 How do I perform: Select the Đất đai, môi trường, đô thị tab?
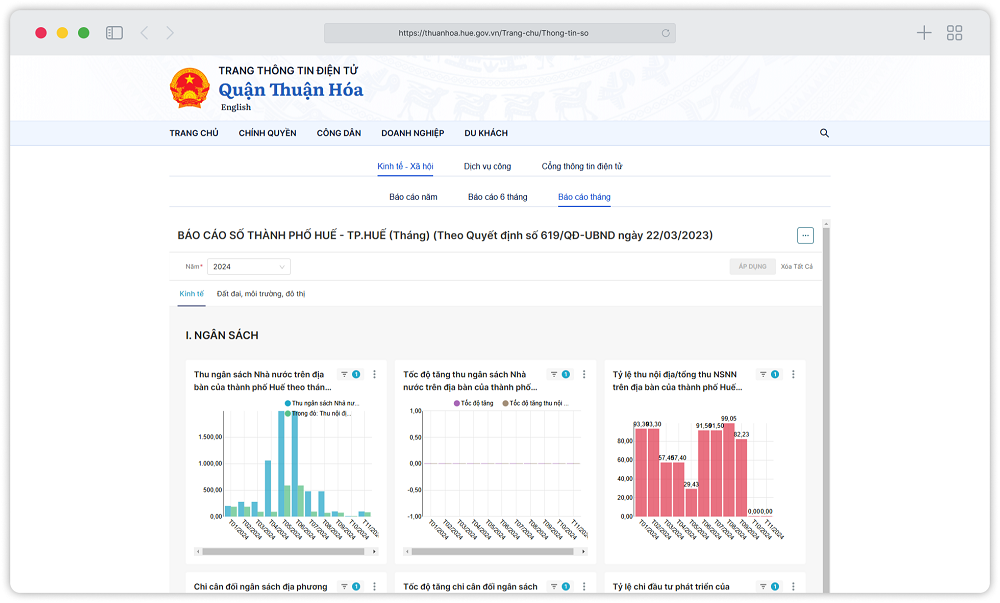pos(261,294)
